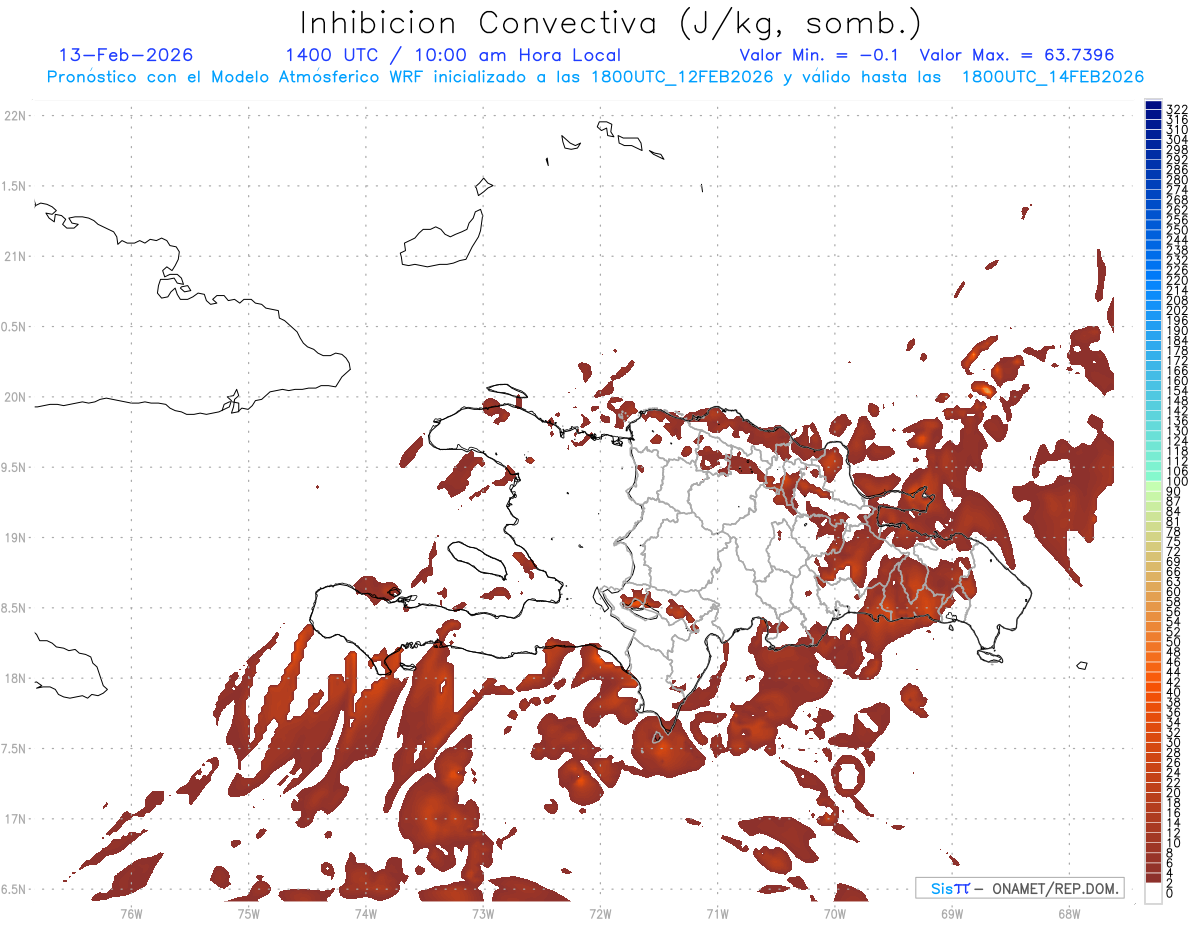Click the "Valor Max. = 63.7396" text
The width and height of the screenshot is (1200, 927).
coord(1017,55)
